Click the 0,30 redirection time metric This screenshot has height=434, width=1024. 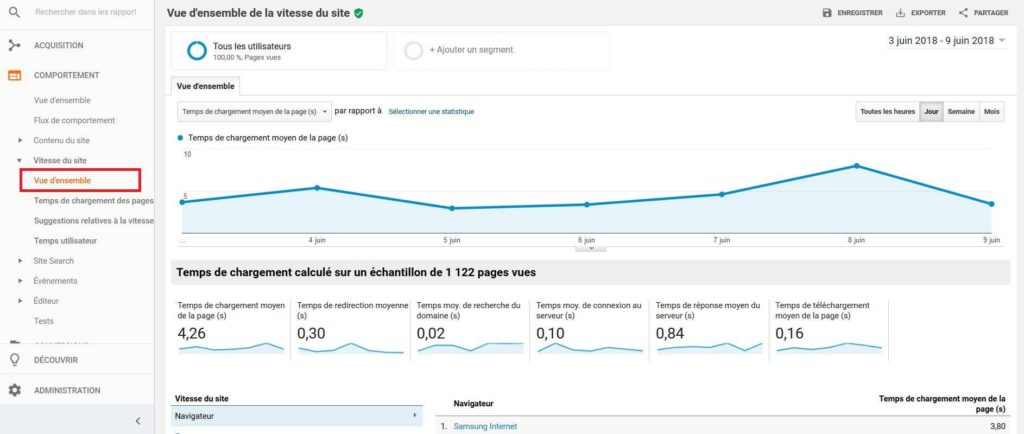click(312, 333)
